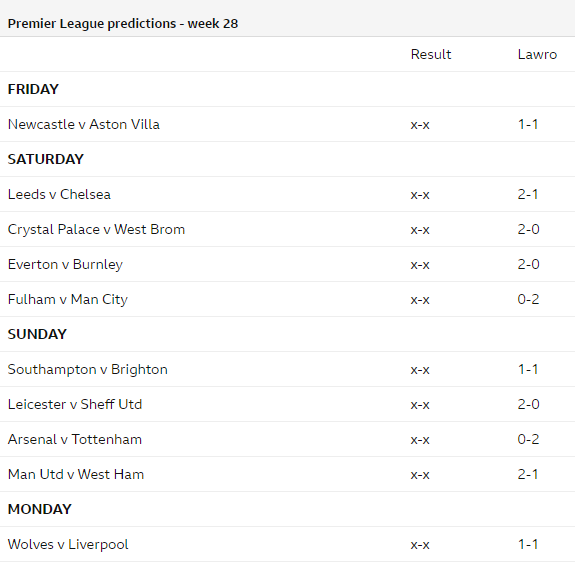Viewport: 575px width, 562px height.
Task: Click Lawro's 2-1 prediction for Man Utd match
Action: pos(528,474)
